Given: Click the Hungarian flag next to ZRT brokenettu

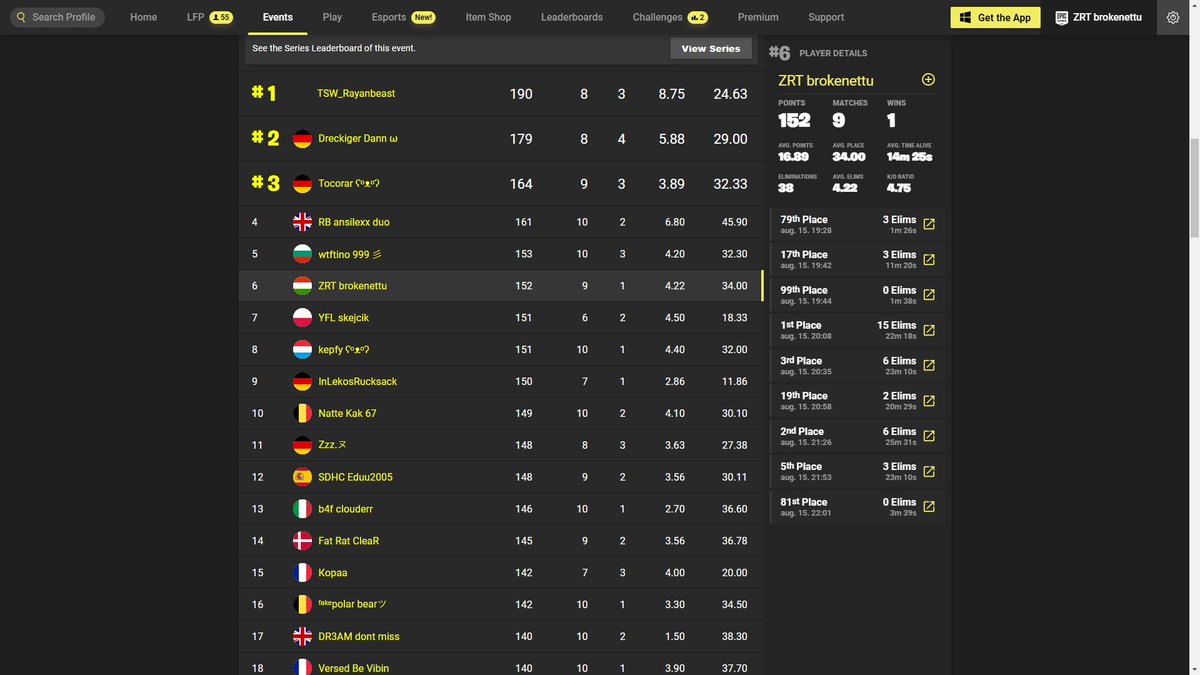Looking at the screenshot, I should coord(302,286).
